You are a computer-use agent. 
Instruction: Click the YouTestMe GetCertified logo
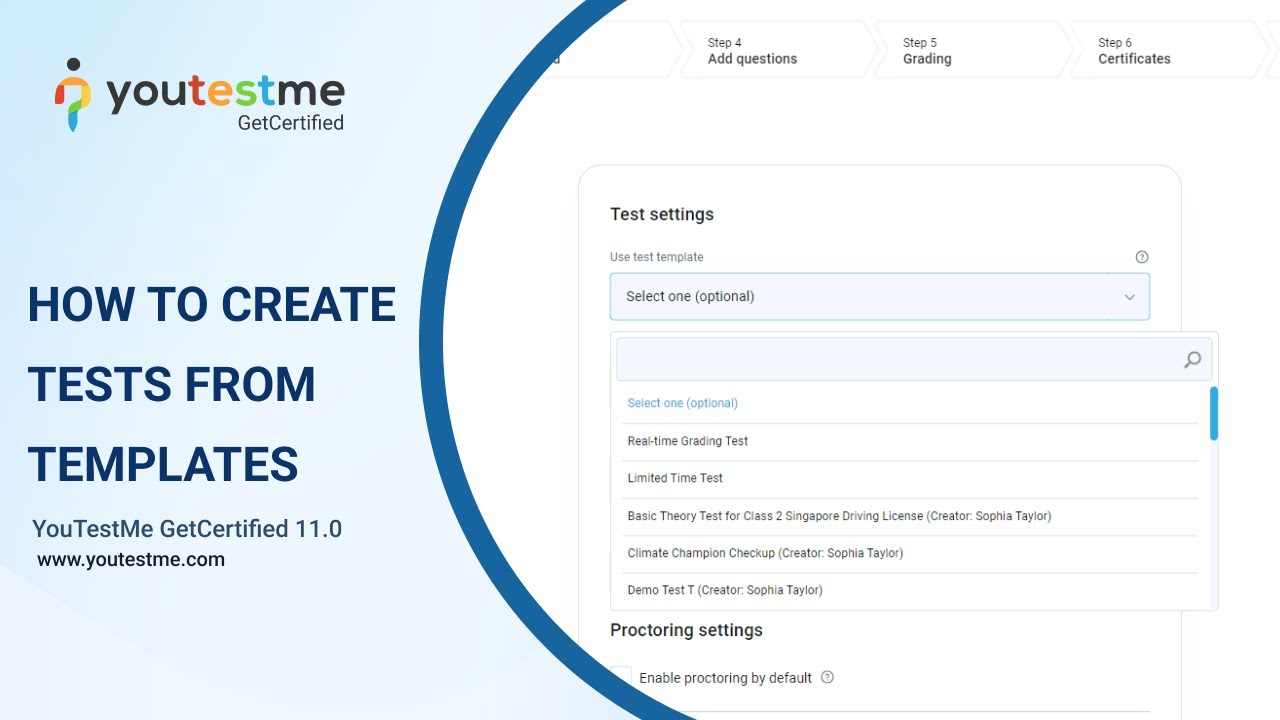(200, 95)
